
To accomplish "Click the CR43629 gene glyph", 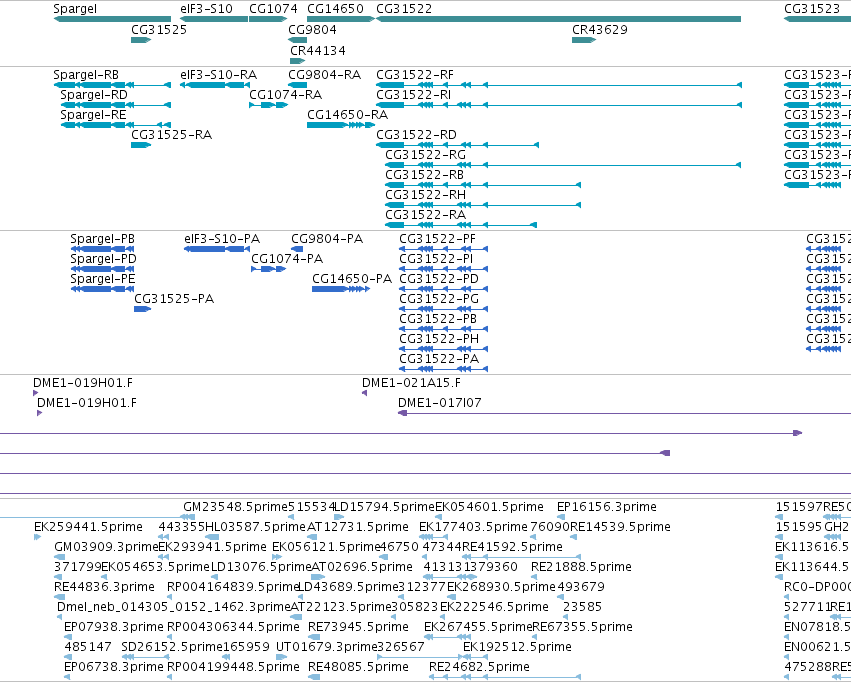I will pyautogui.click(x=584, y=40).
